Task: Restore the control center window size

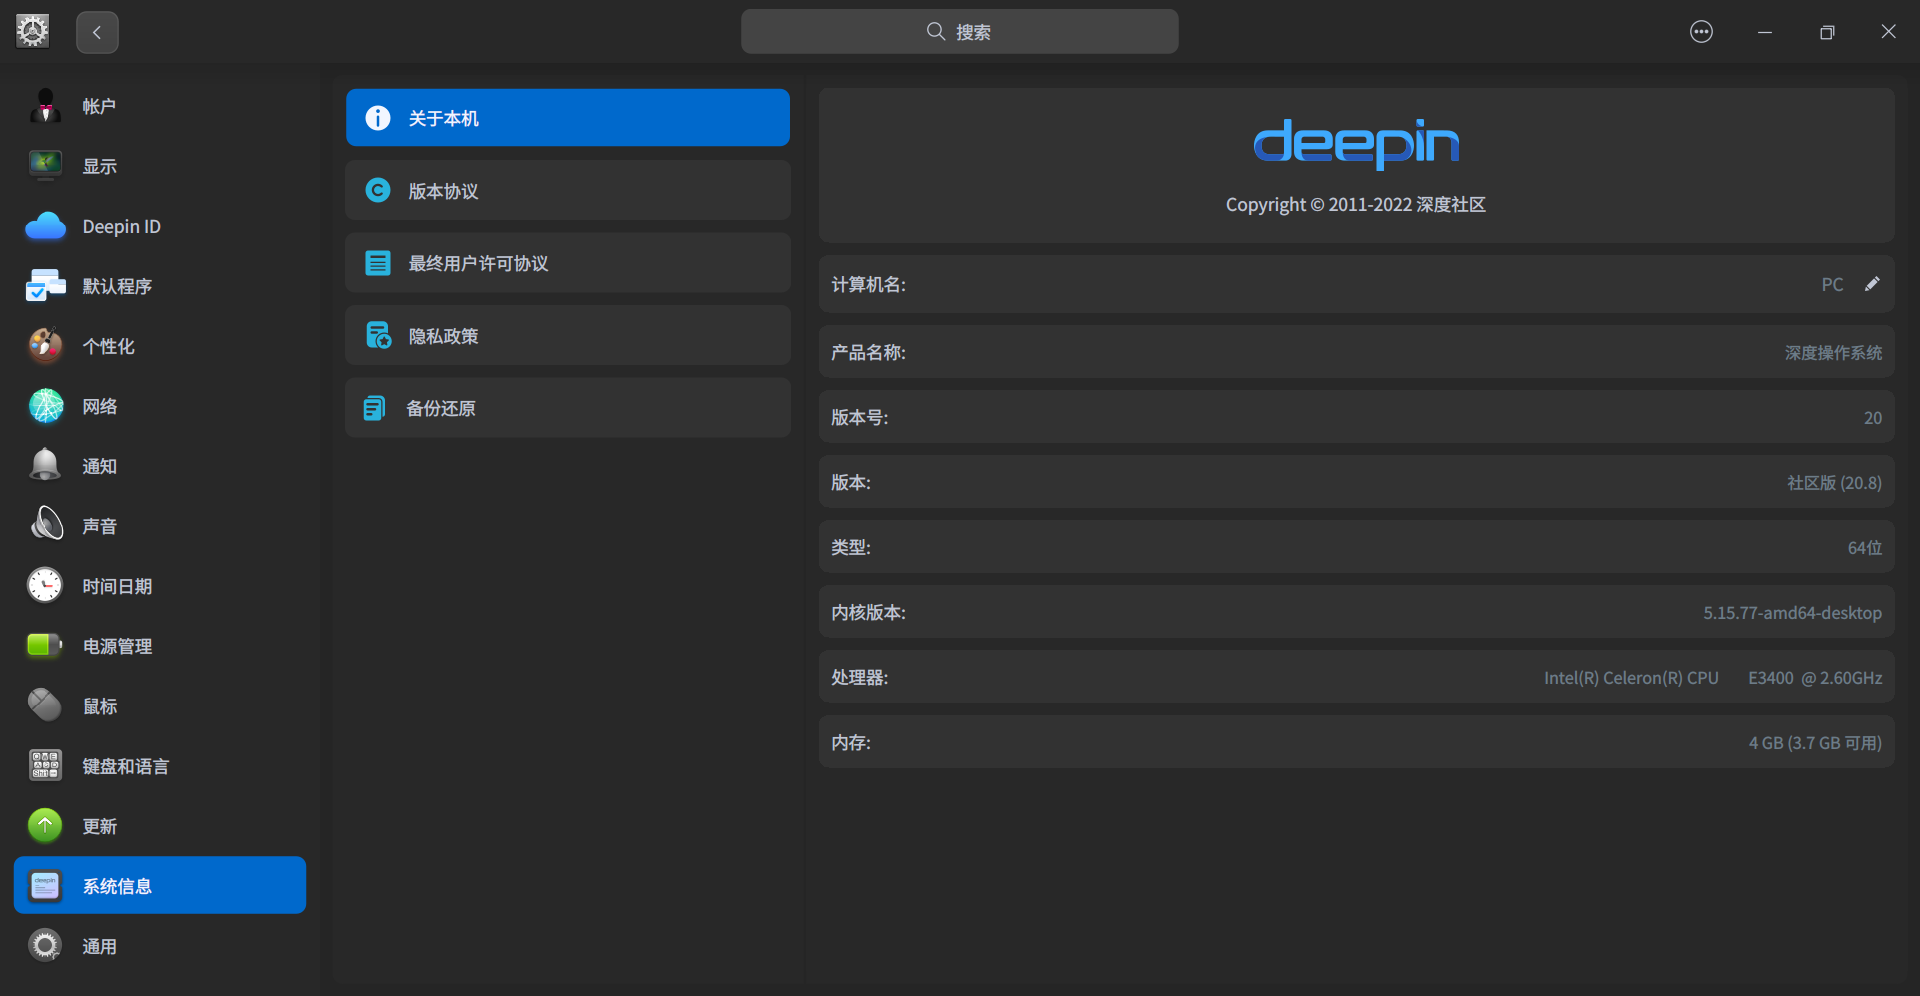Action: point(1827,32)
